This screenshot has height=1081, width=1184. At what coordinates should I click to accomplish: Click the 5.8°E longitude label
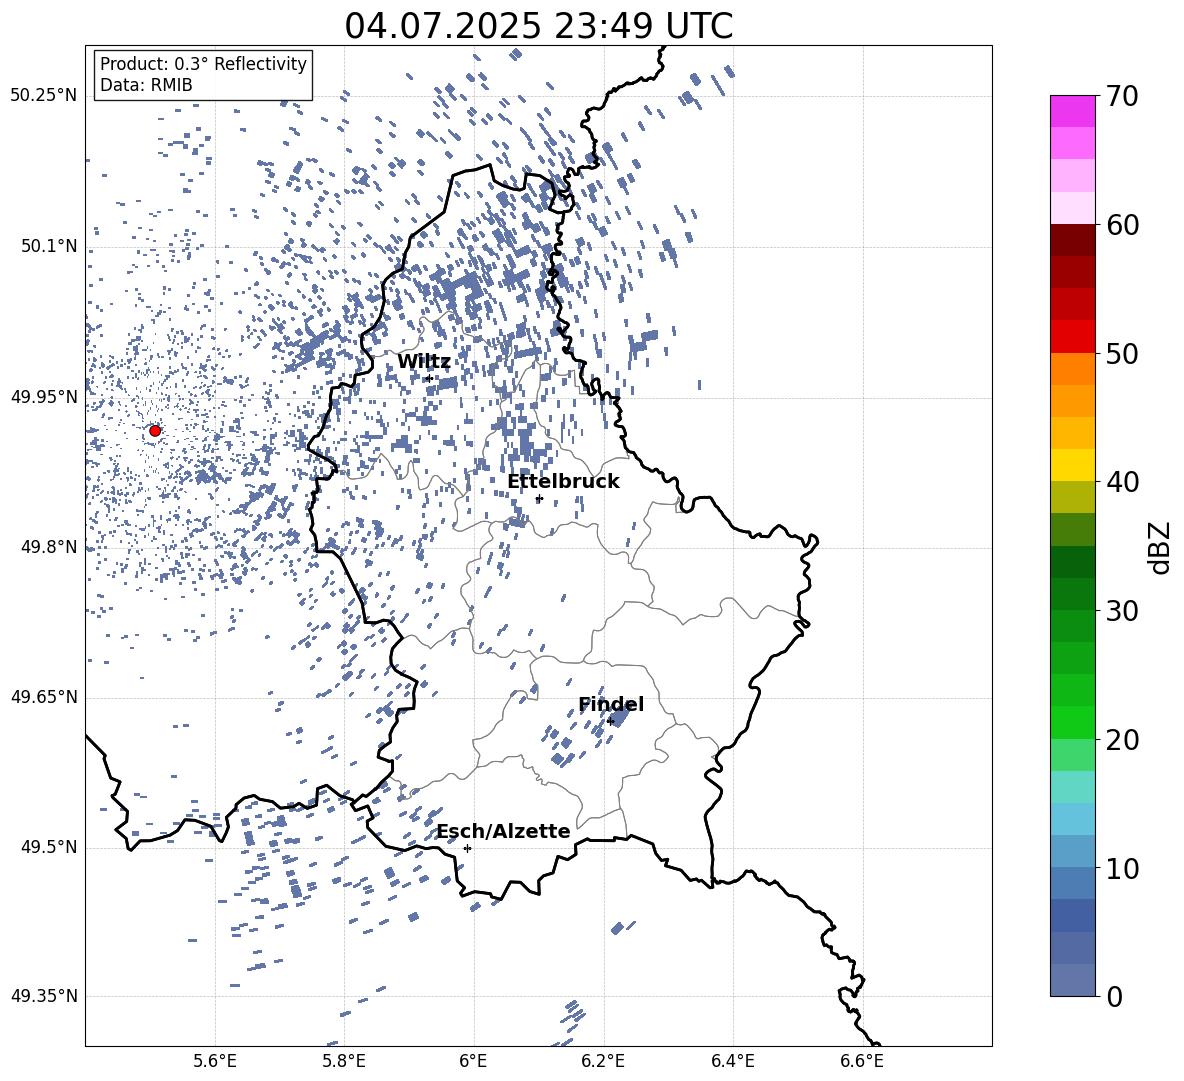(x=344, y=1061)
